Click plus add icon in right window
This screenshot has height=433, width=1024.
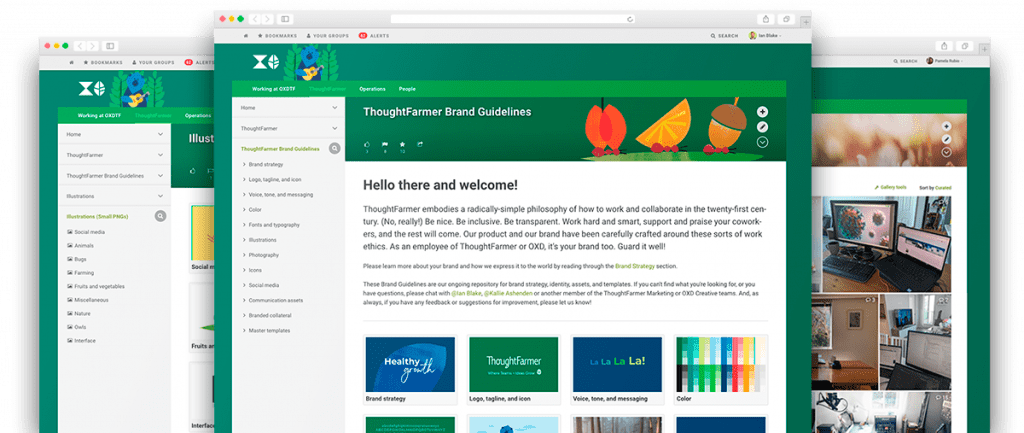coord(946,126)
